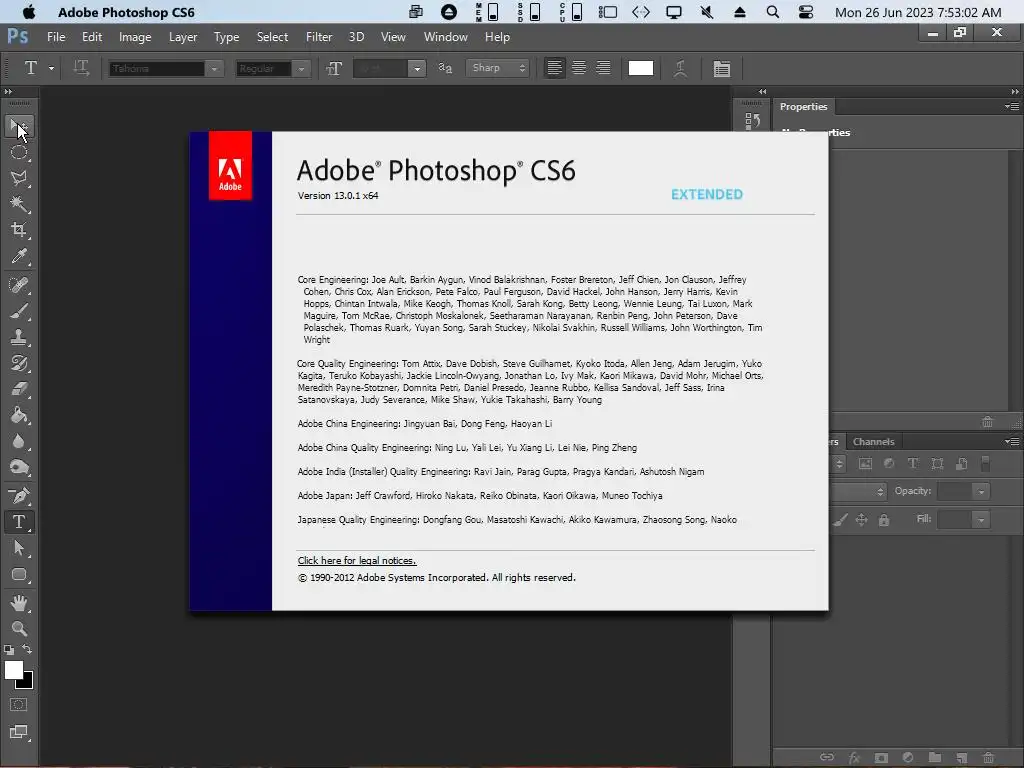Viewport: 1024px width, 768px height.
Task: Select the Magic Wand tool
Action: click(x=19, y=204)
